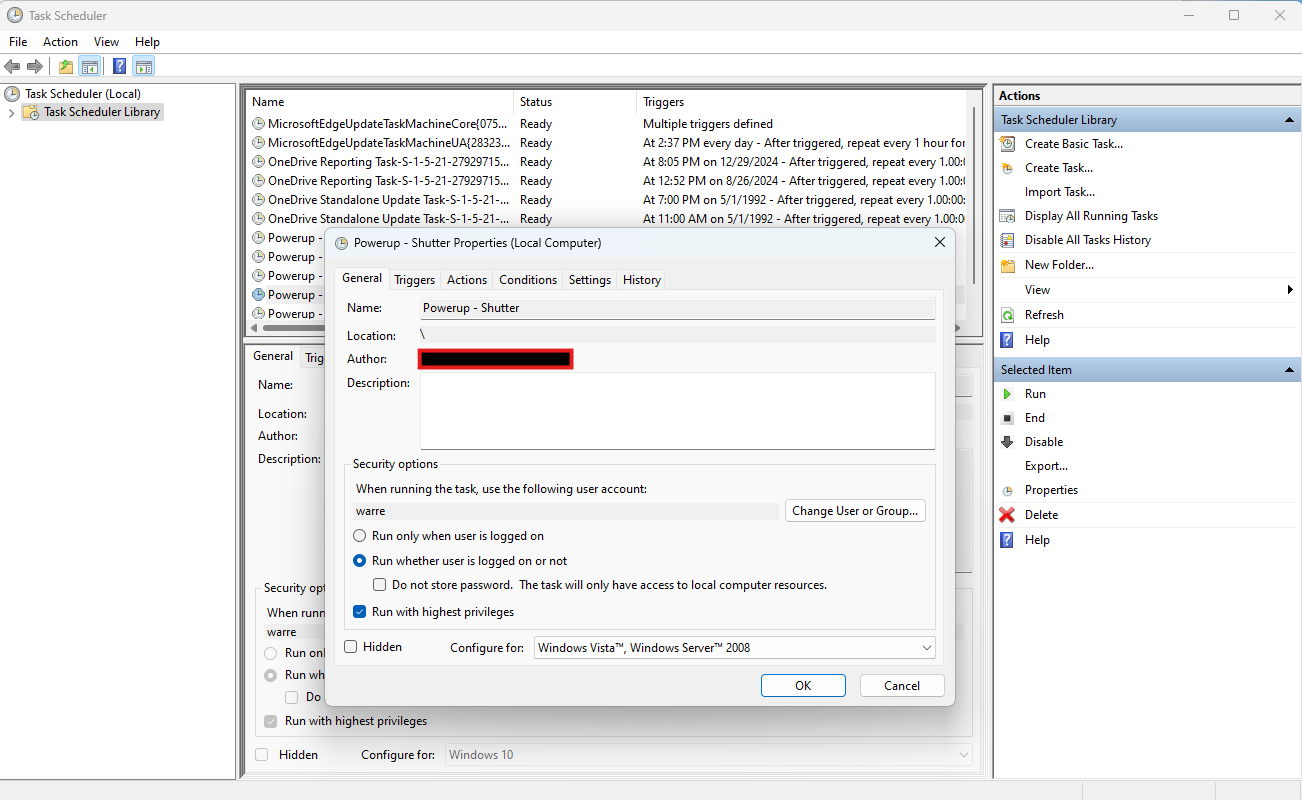Expand the Task Scheduler Library tree node

(x=11, y=113)
